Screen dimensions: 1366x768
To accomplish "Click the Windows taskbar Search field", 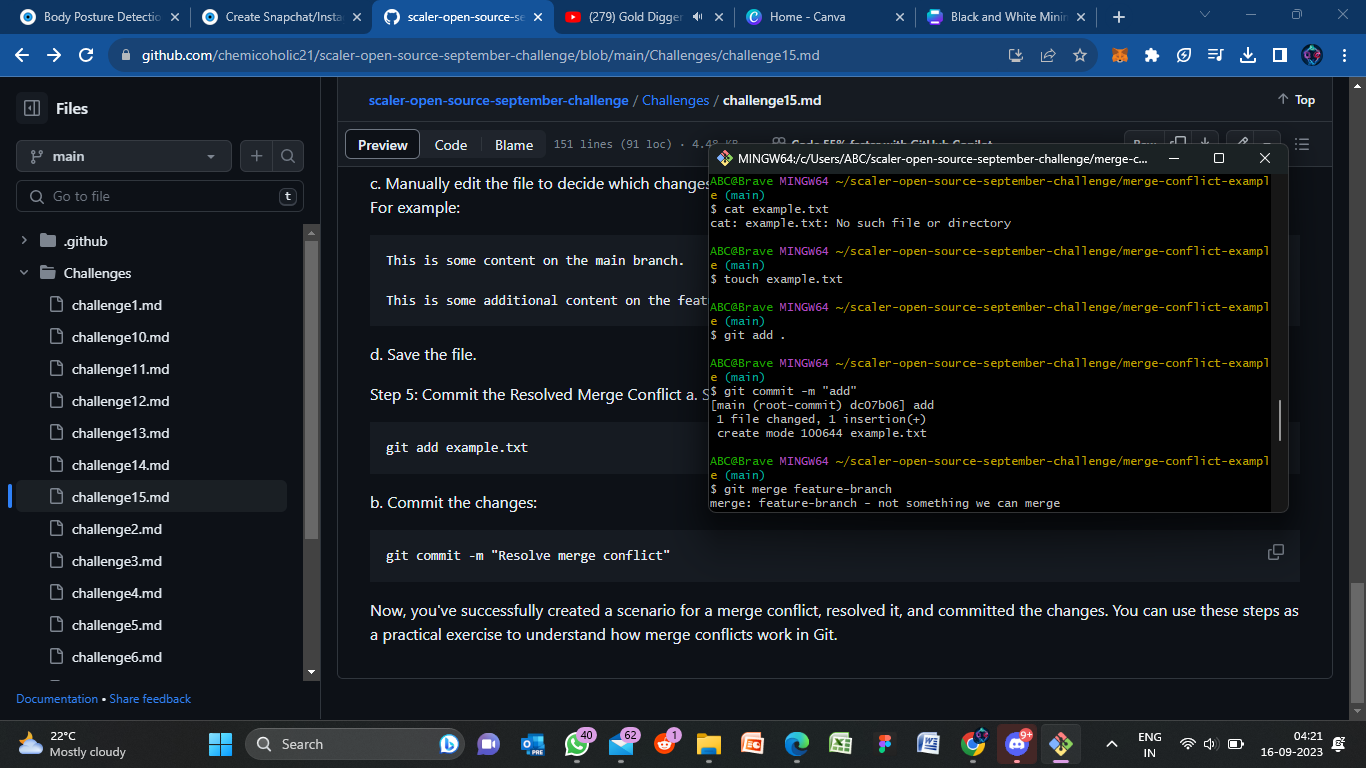I will point(355,744).
